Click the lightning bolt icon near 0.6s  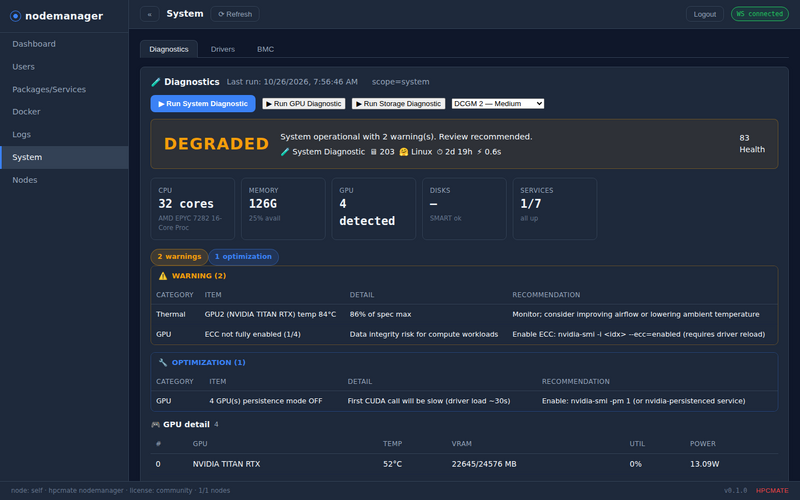[x=479, y=152]
